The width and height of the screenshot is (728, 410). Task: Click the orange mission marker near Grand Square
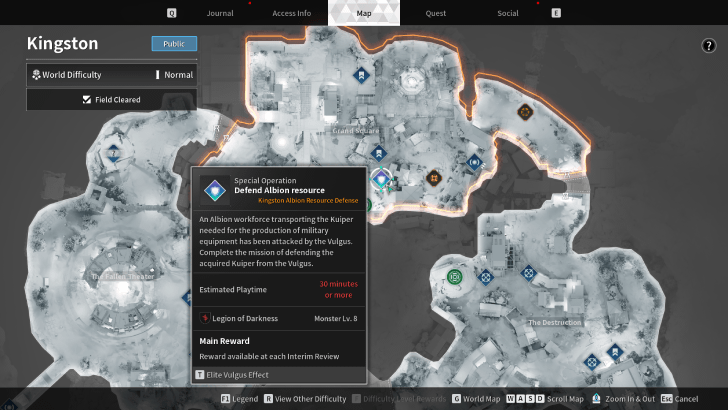point(434,178)
